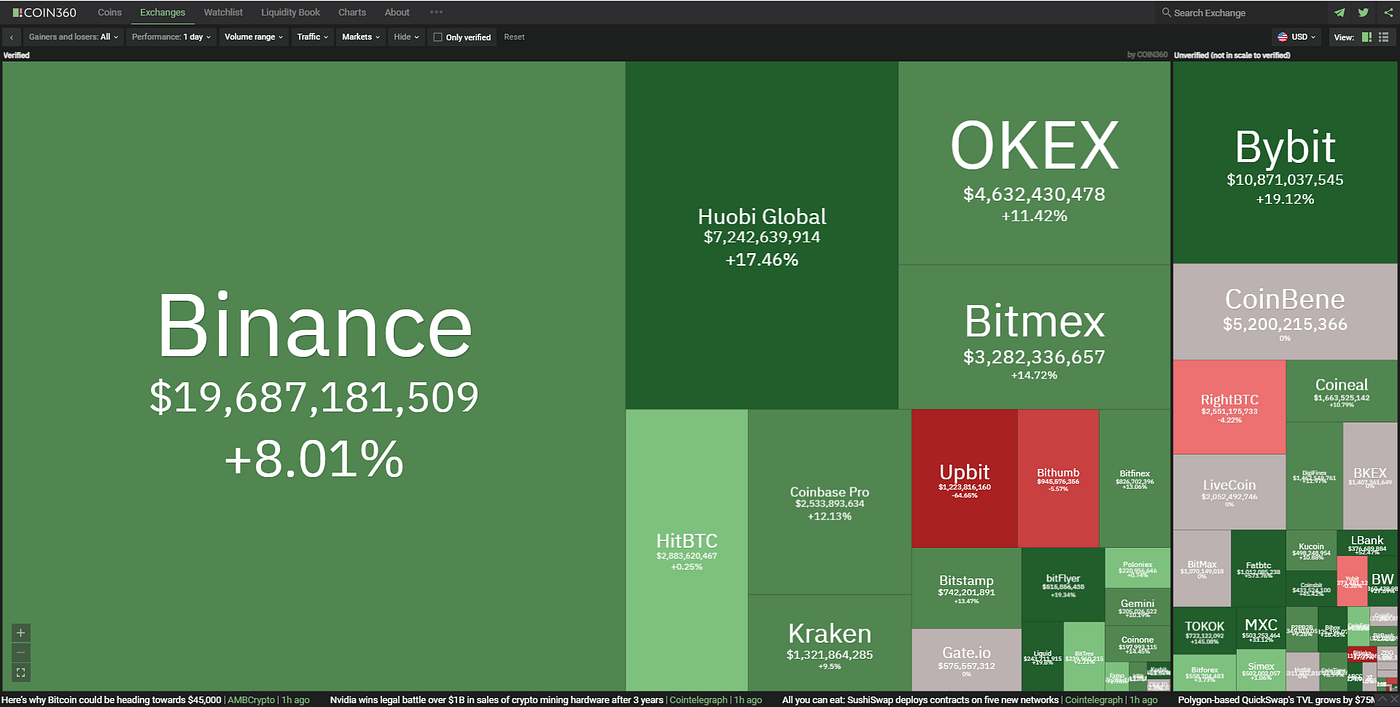
Task: Click the zoom out minus button
Action: tap(21, 652)
